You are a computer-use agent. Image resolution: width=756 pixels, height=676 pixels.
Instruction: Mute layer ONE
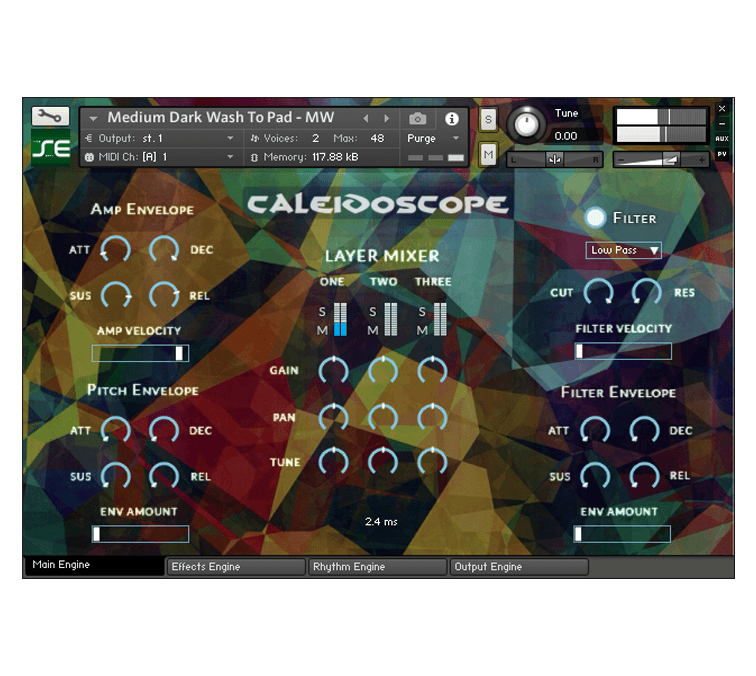pos(322,330)
